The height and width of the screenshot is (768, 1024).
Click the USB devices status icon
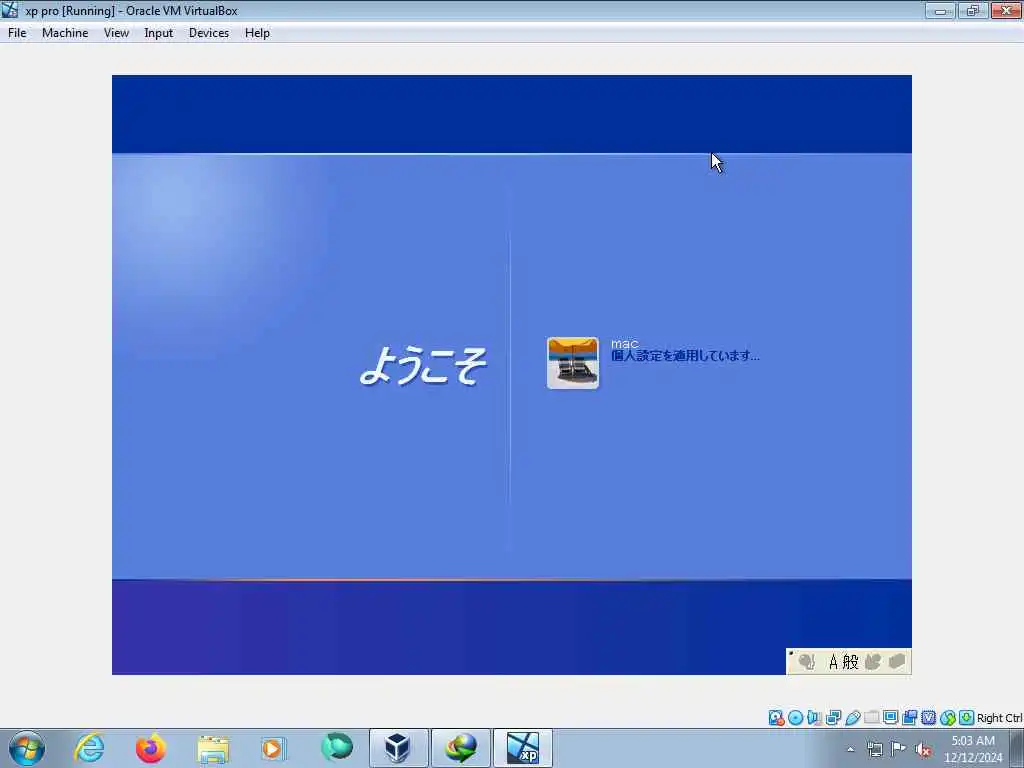click(852, 718)
